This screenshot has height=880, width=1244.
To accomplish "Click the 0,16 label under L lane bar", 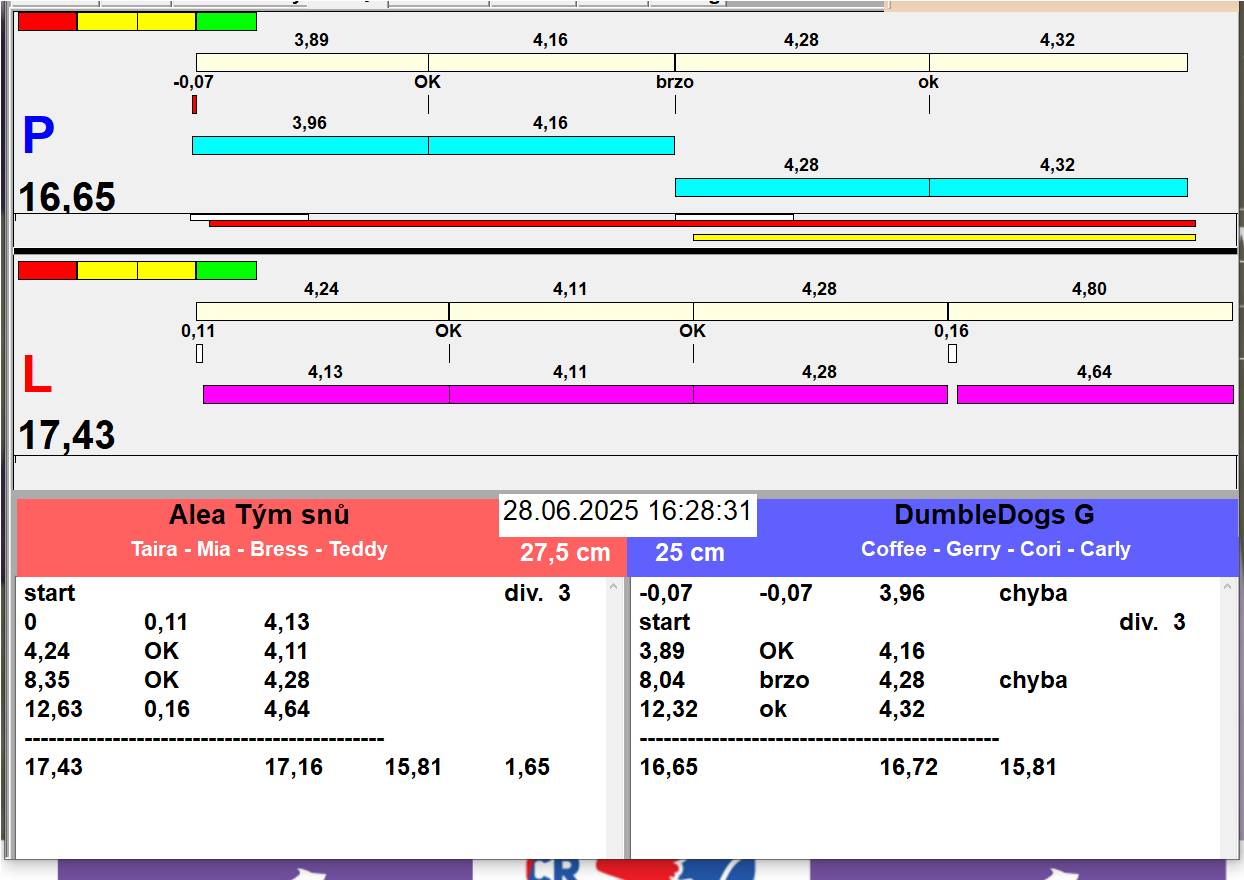I will coord(952,331).
